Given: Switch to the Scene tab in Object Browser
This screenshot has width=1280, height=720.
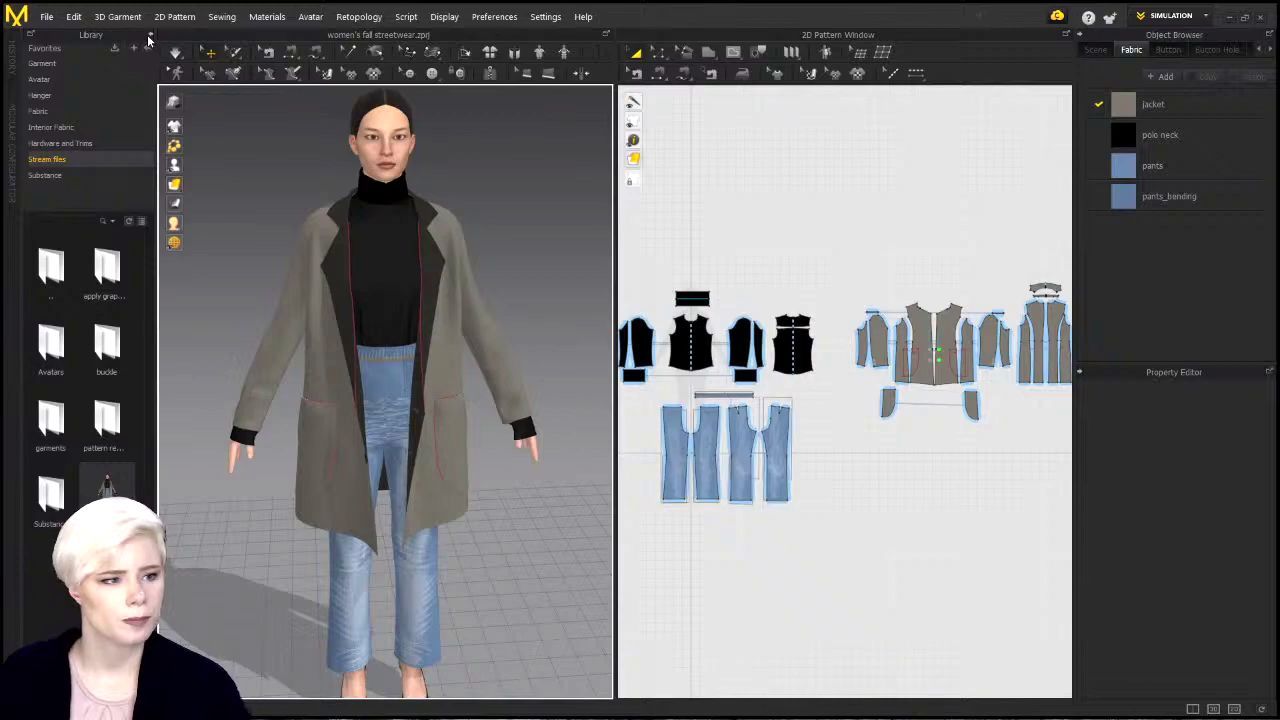Looking at the screenshot, I should (1096, 50).
